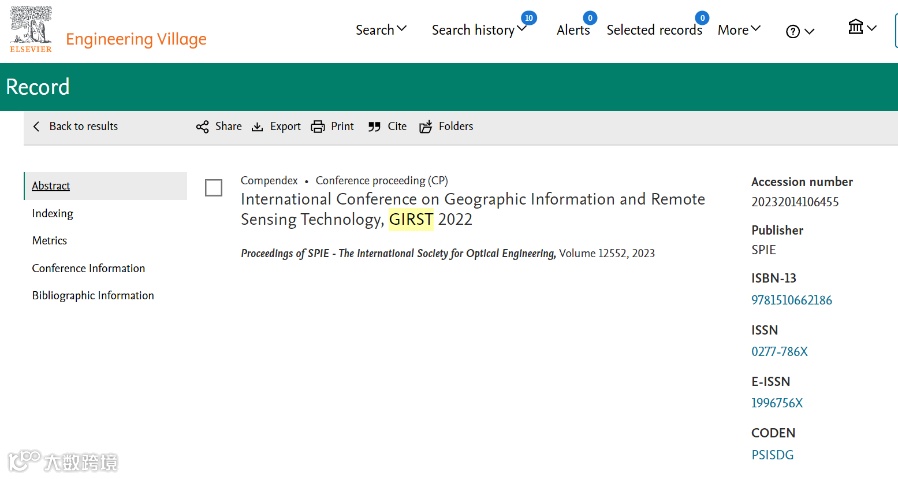This screenshot has width=898, height=479.
Task: Open the Engineering Village home link
Action: 136,39
